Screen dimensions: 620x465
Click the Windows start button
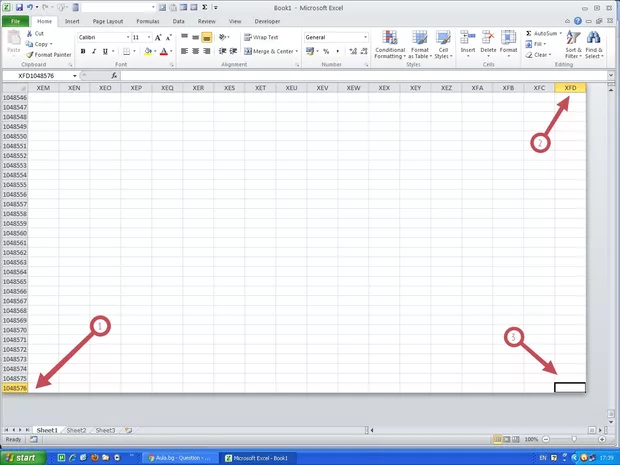(x=23, y=458)
